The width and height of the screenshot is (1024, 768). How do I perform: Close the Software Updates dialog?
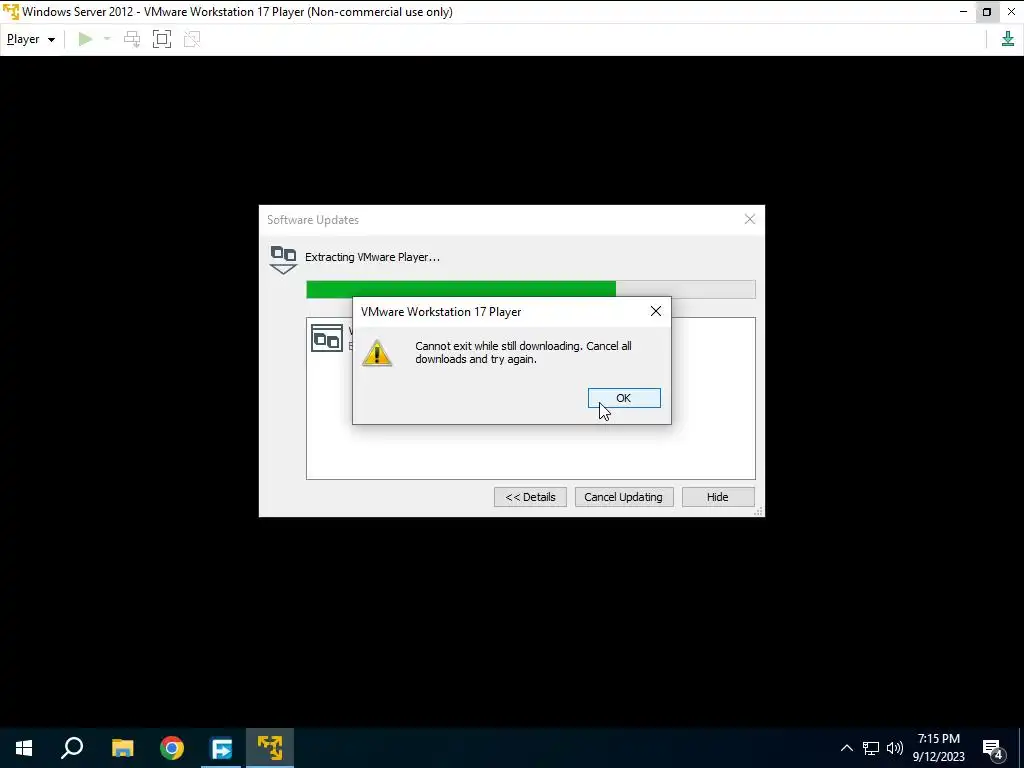click(750, 219)
